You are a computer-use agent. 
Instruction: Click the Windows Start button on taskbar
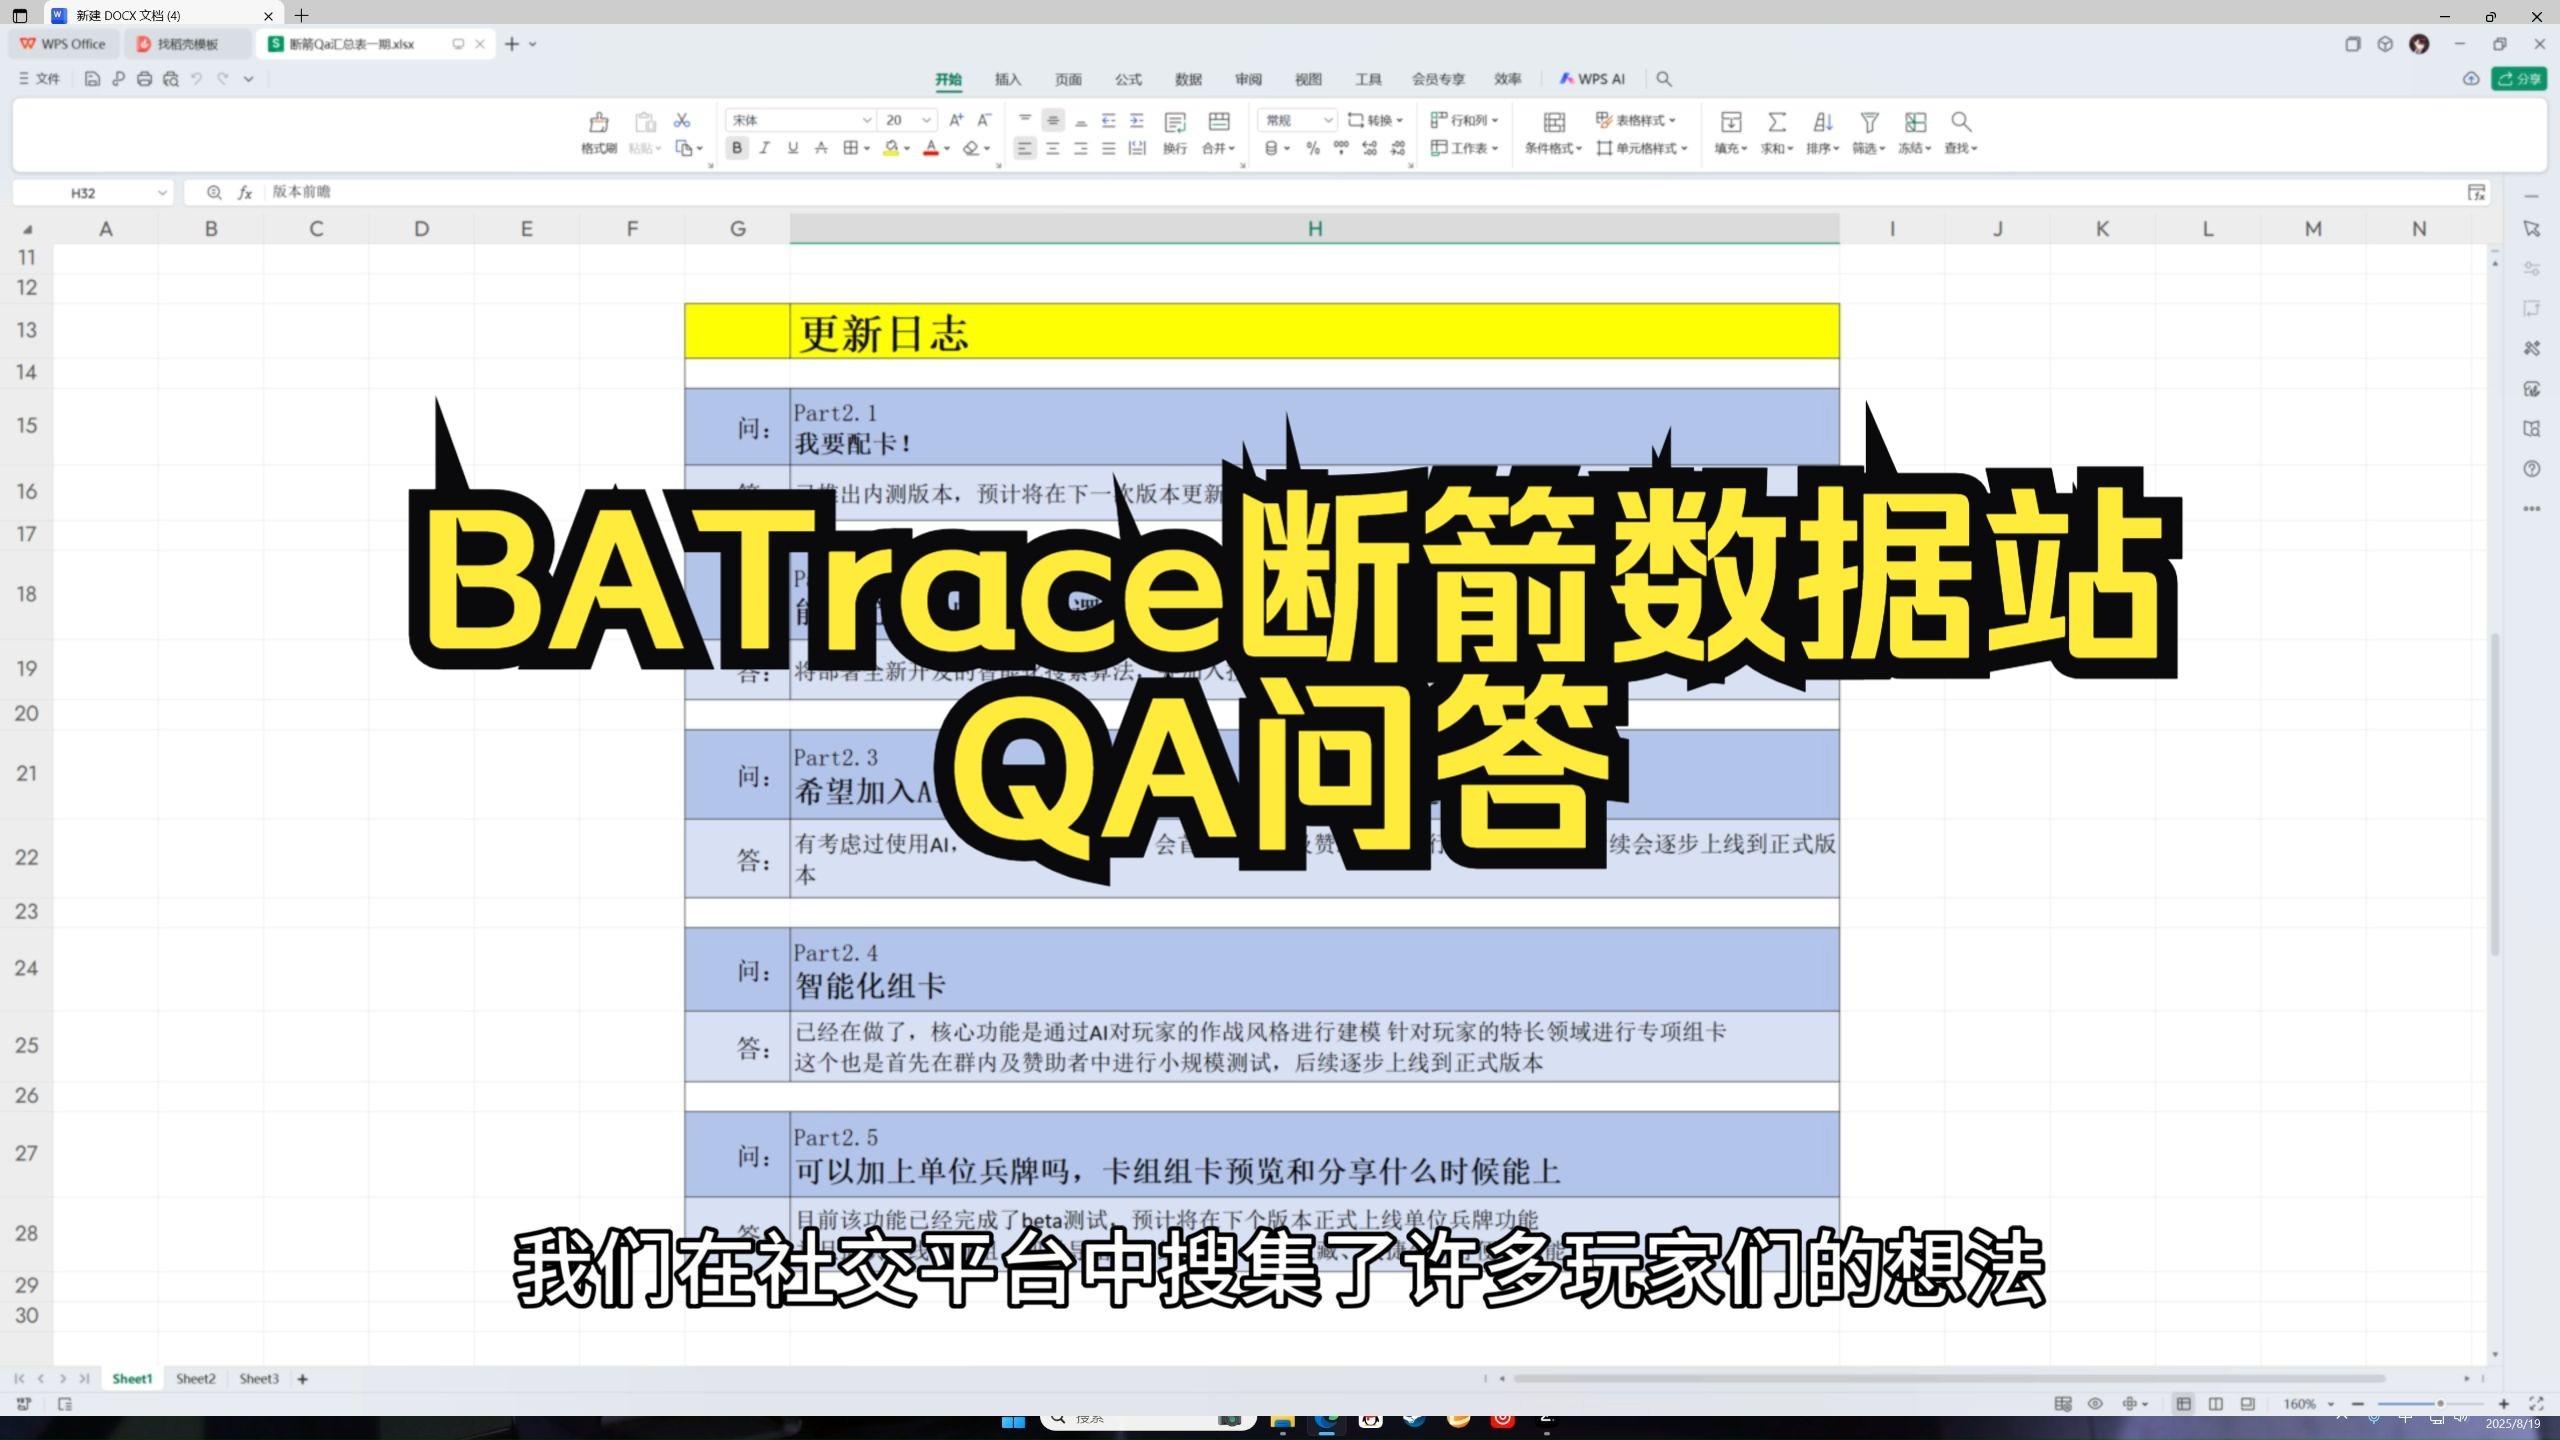coord(1013,1422)
